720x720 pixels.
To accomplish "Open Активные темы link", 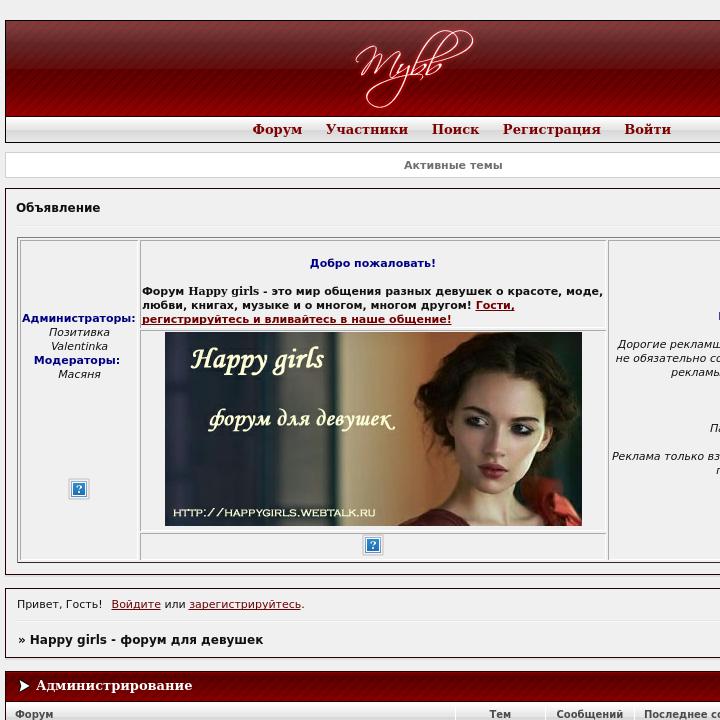I will (x=453, y=165).
